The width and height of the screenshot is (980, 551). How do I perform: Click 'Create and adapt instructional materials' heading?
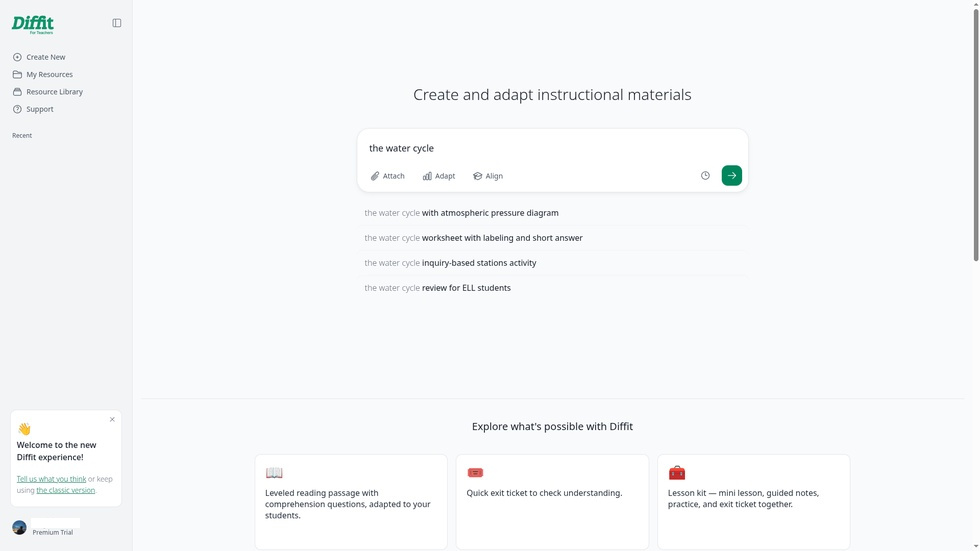point(552,94)
